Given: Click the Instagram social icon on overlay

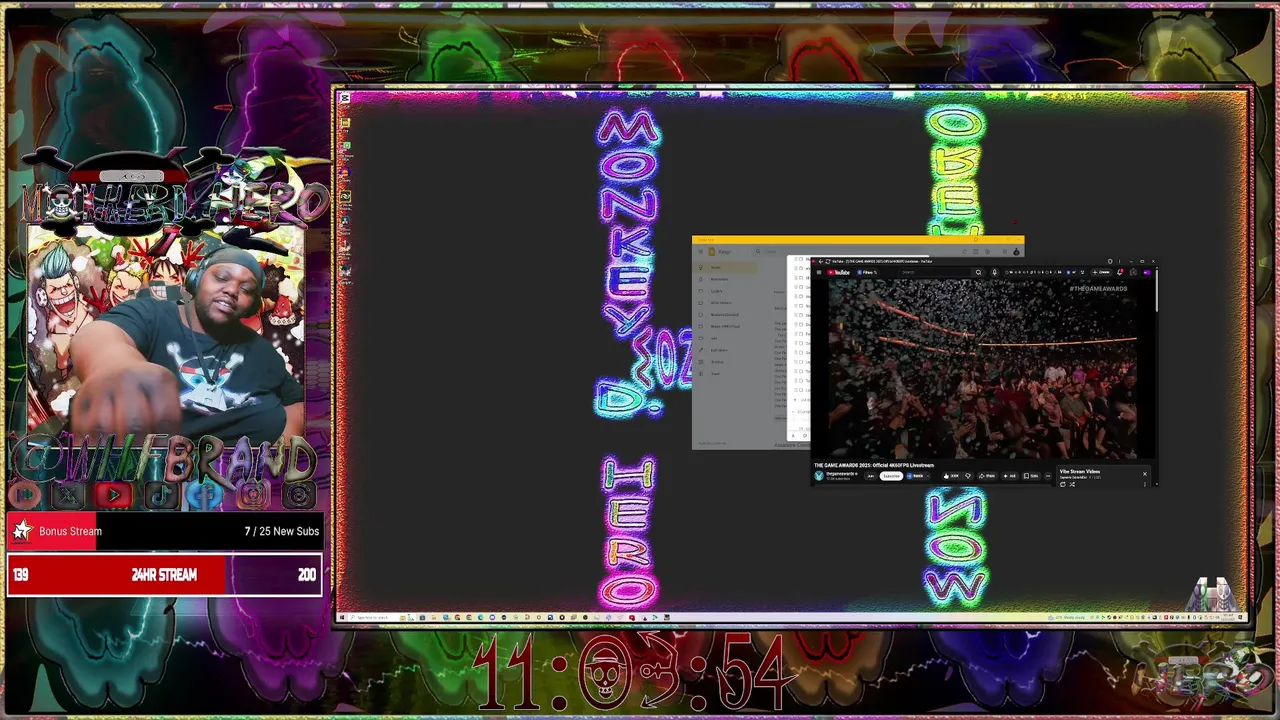Looking at the screenshot, I should pos(253,495).
